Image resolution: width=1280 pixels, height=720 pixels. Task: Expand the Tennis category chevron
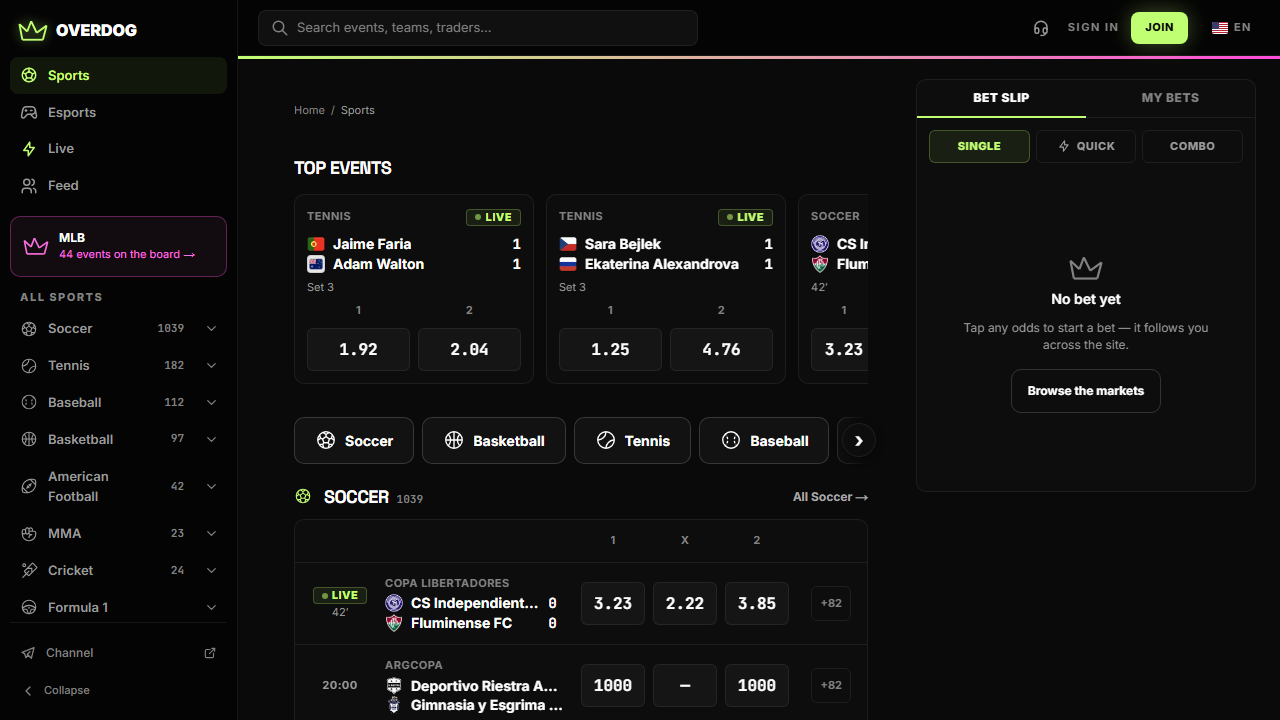point(211,366)
